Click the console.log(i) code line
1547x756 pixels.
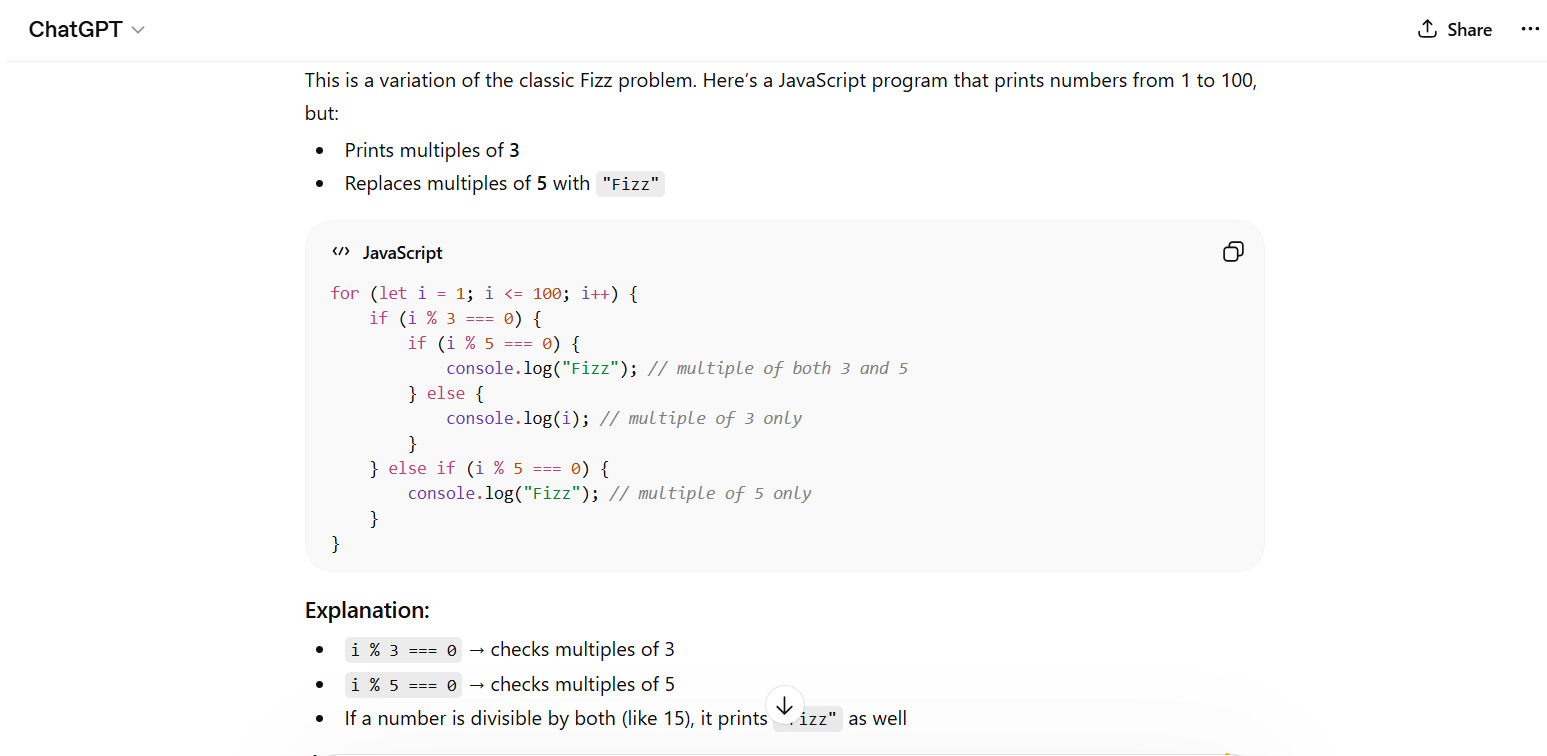point(518,418)
